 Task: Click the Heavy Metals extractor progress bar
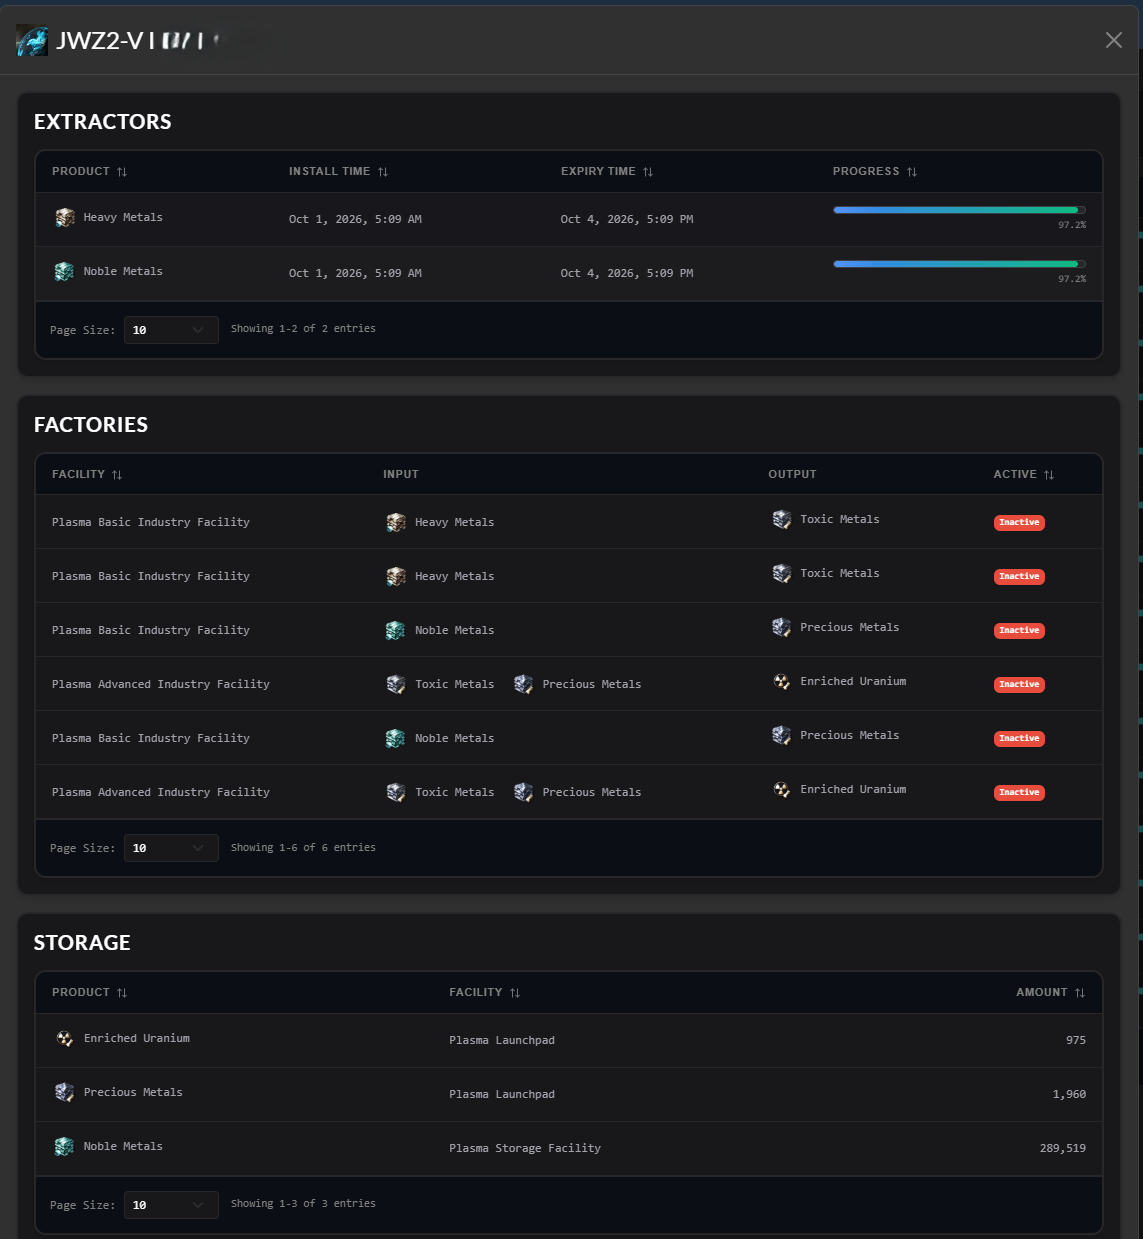pyautogui.click(x=959, y=210)
